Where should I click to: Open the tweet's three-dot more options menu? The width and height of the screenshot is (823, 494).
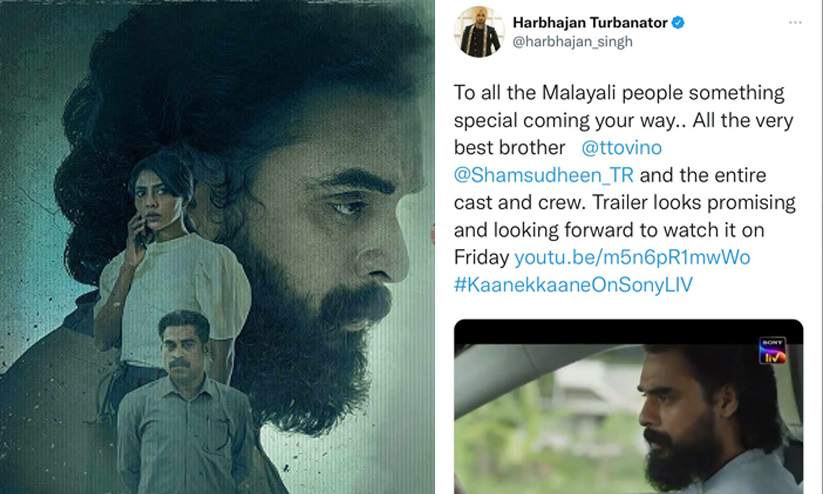pos(795,23)
